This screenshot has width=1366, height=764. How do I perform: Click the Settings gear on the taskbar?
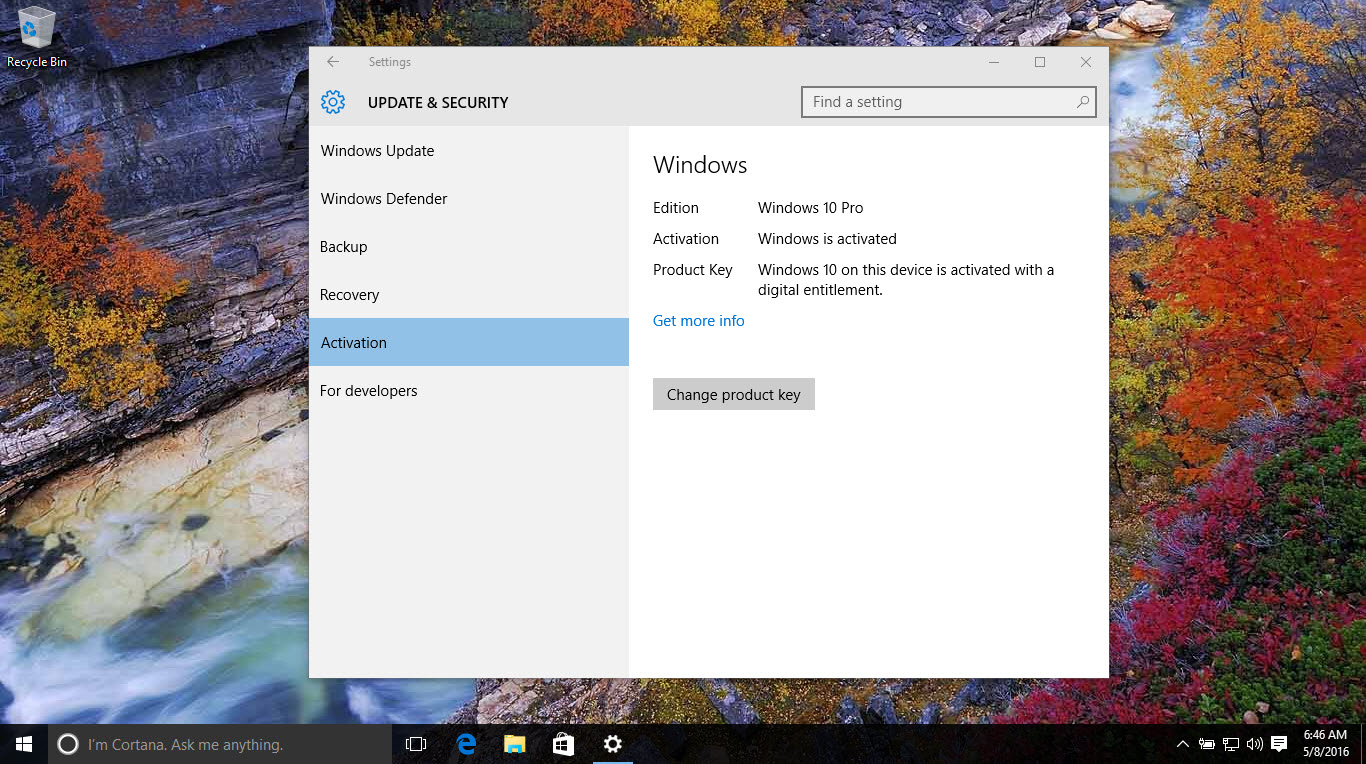click(613, 744)
